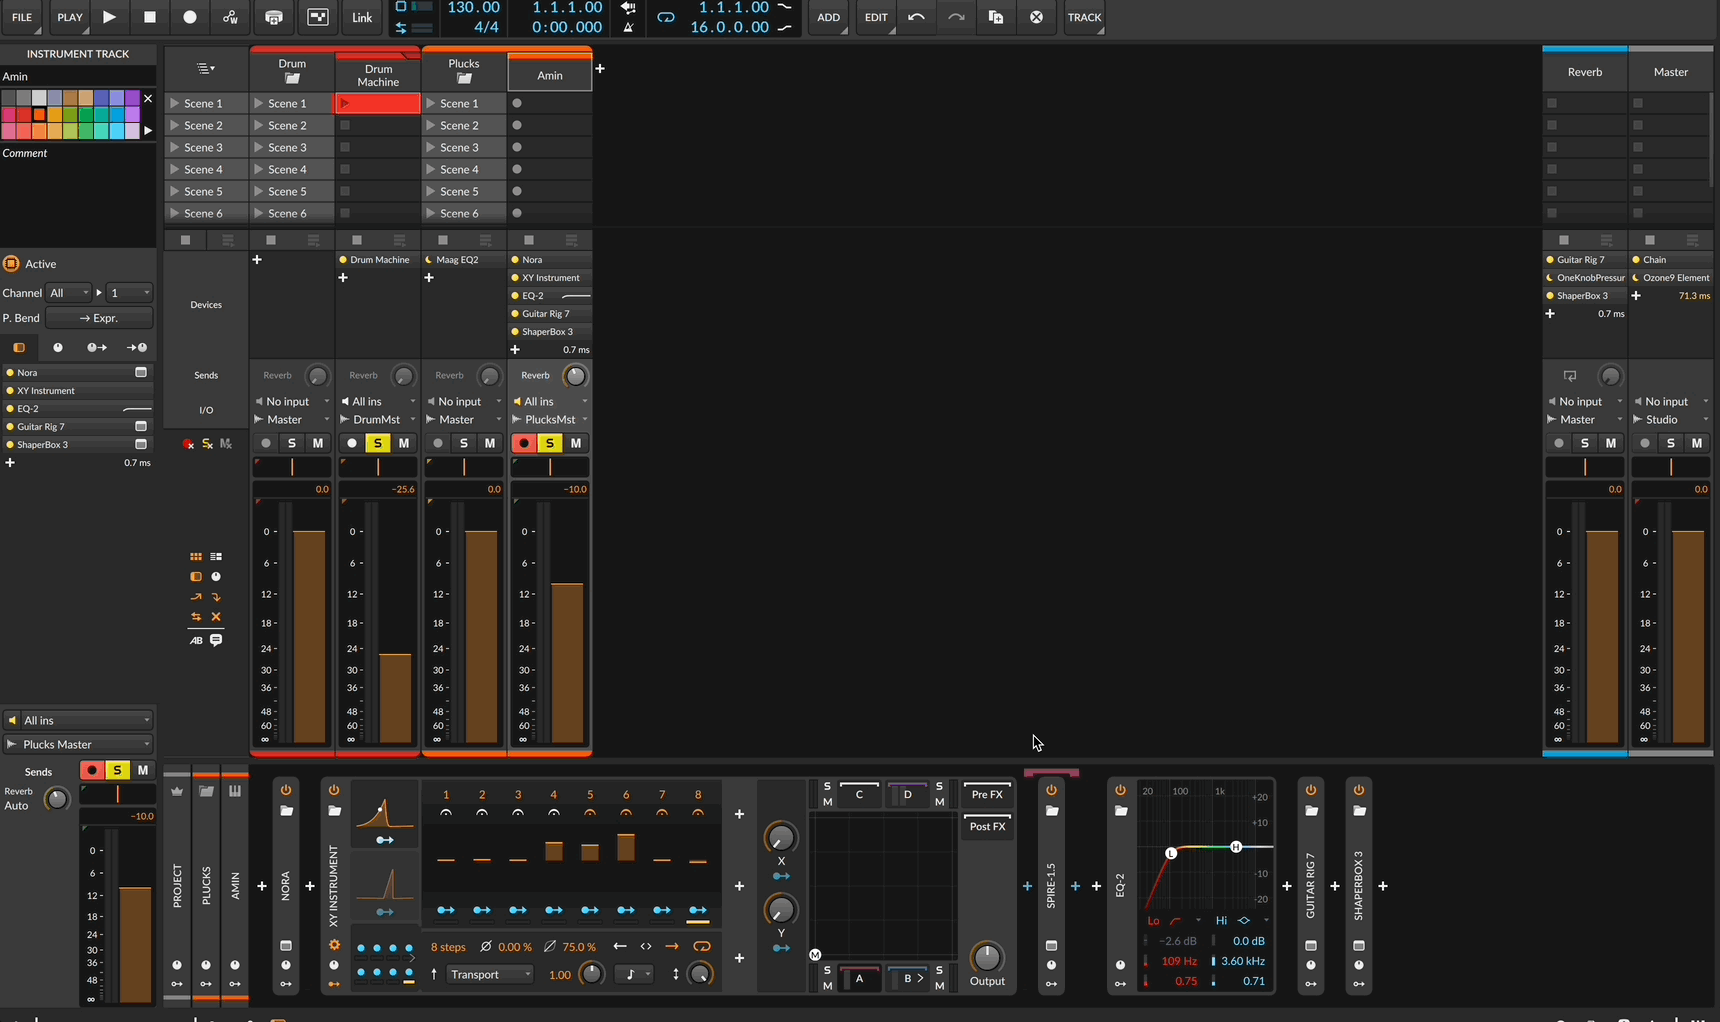Click the gear icon on XY Instrument device
The height and width of the screenshot is (1022, 1720).
tap(334, 945)
